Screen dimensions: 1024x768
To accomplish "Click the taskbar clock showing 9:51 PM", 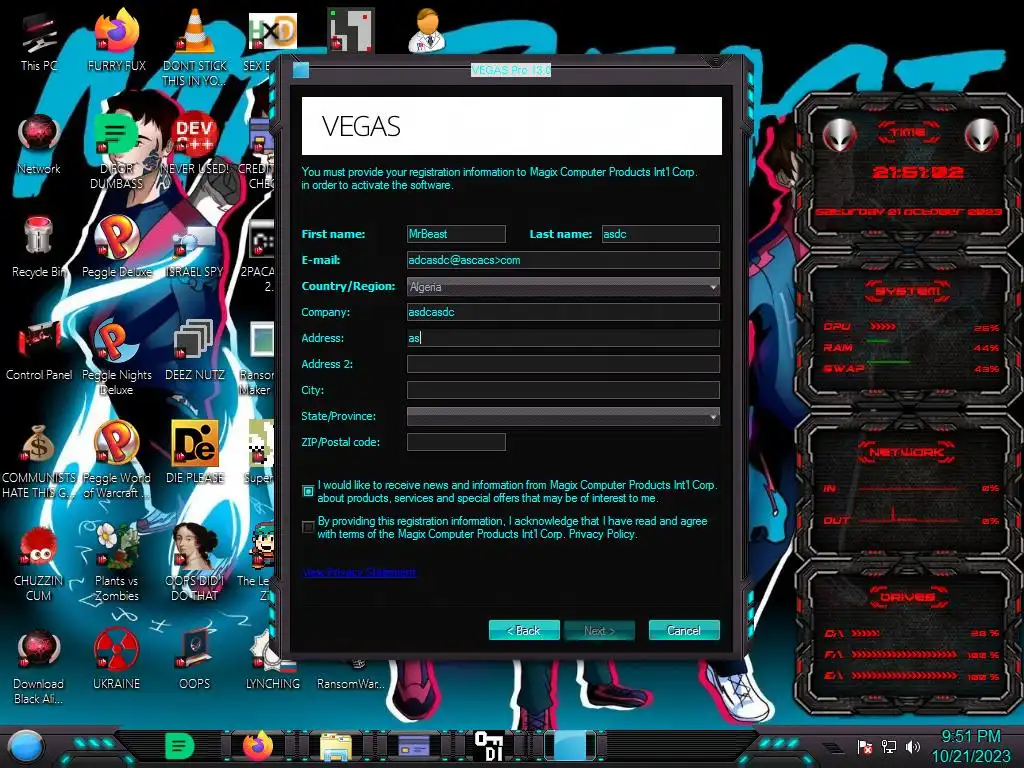I will pos(971,746).
